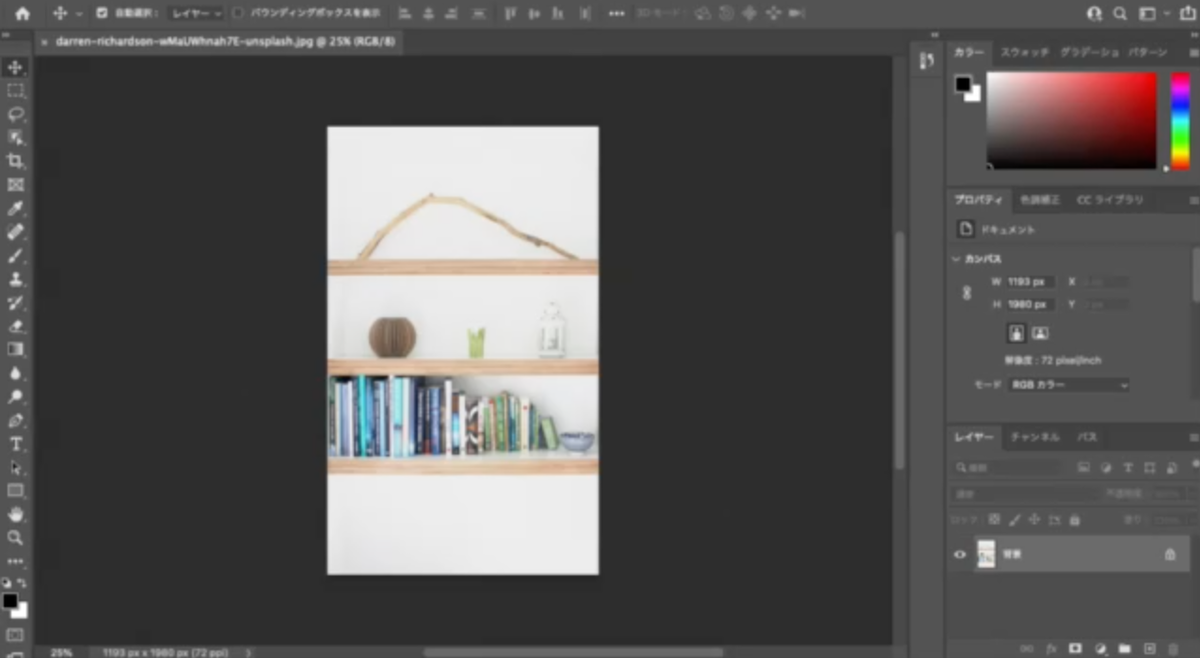Select the Rectangular Marquee tool
This screenshot has height=658, width=1200.
coord(15,91)
